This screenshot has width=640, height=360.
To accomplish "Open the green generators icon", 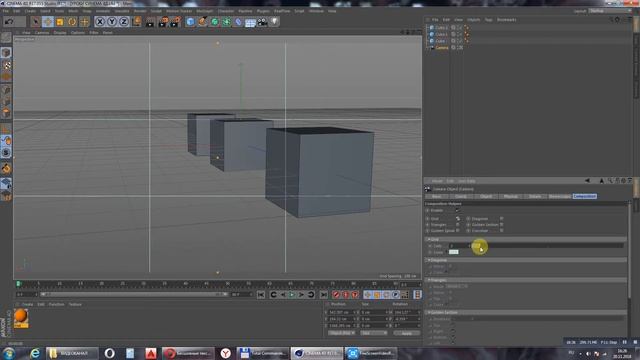I will coord(214,22).
